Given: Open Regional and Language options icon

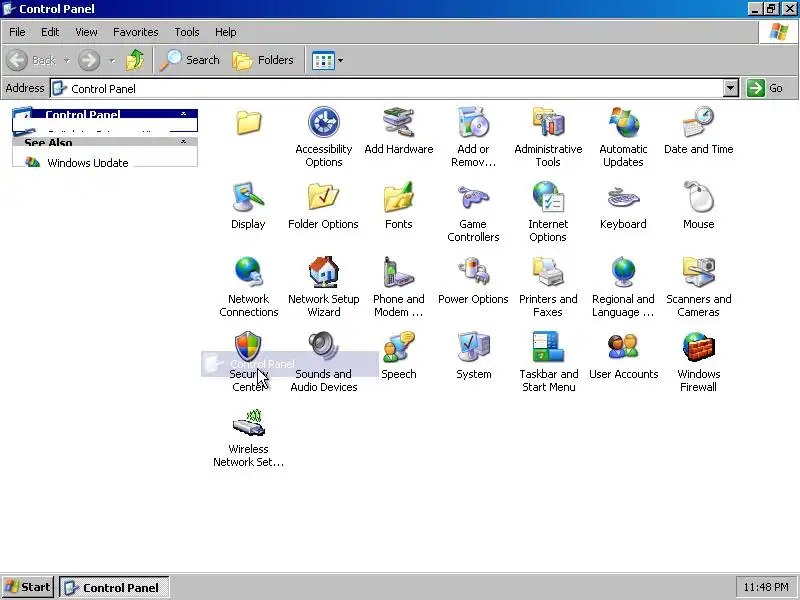Looking at the screenshot, I should click(623, 272).
